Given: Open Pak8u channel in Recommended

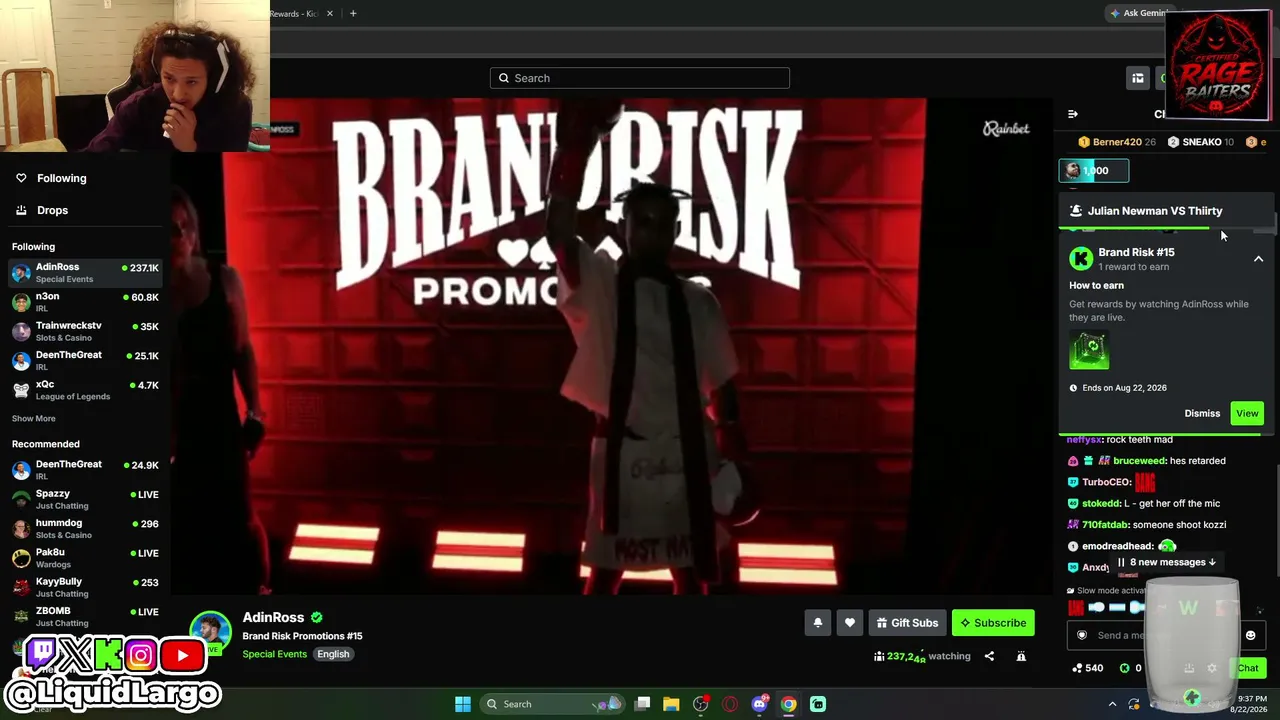Looking at the screenshot, I should (85, 557).
